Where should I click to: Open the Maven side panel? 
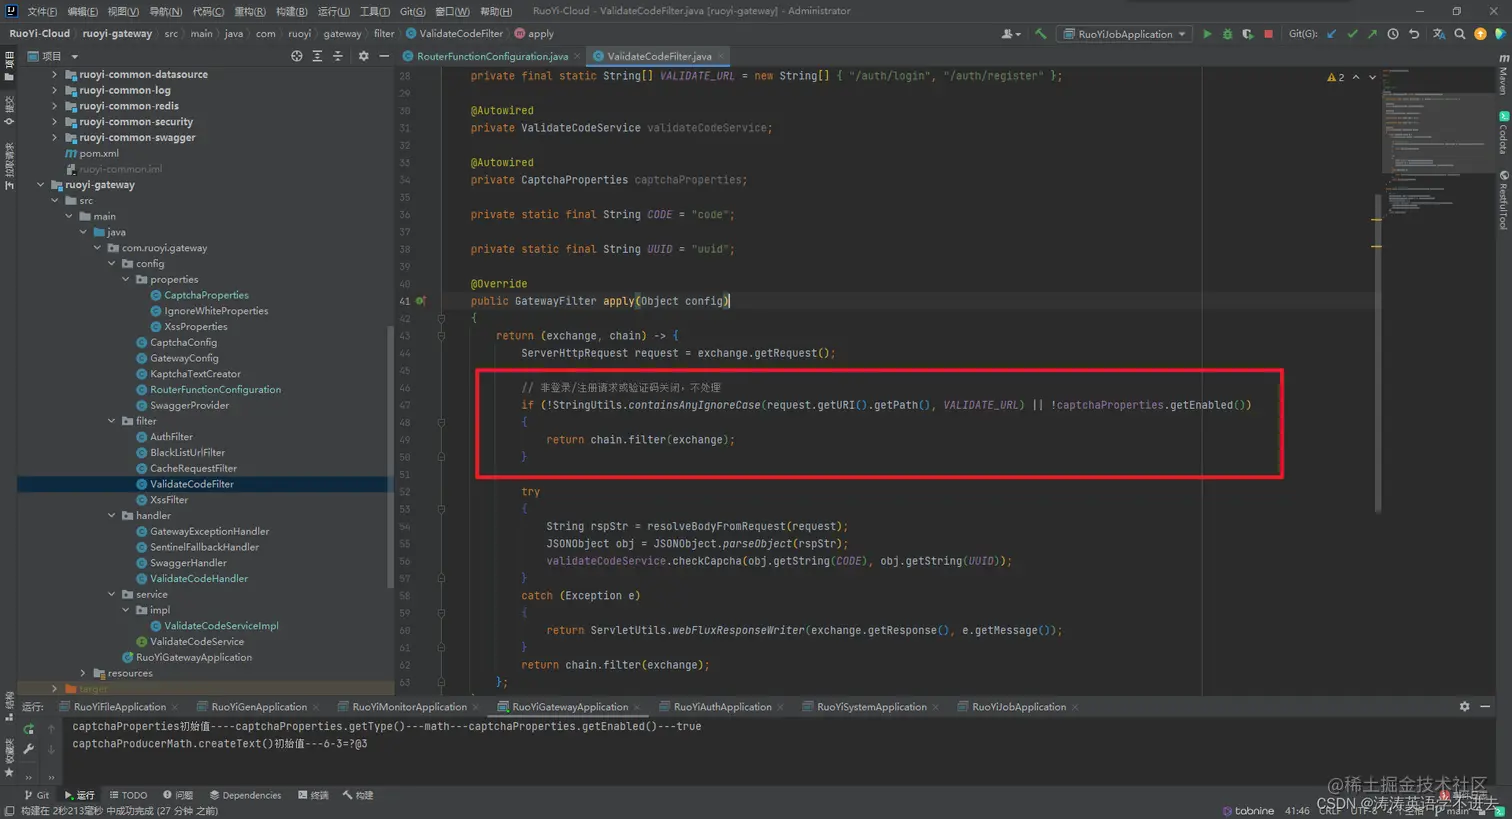coord(1503,74)
